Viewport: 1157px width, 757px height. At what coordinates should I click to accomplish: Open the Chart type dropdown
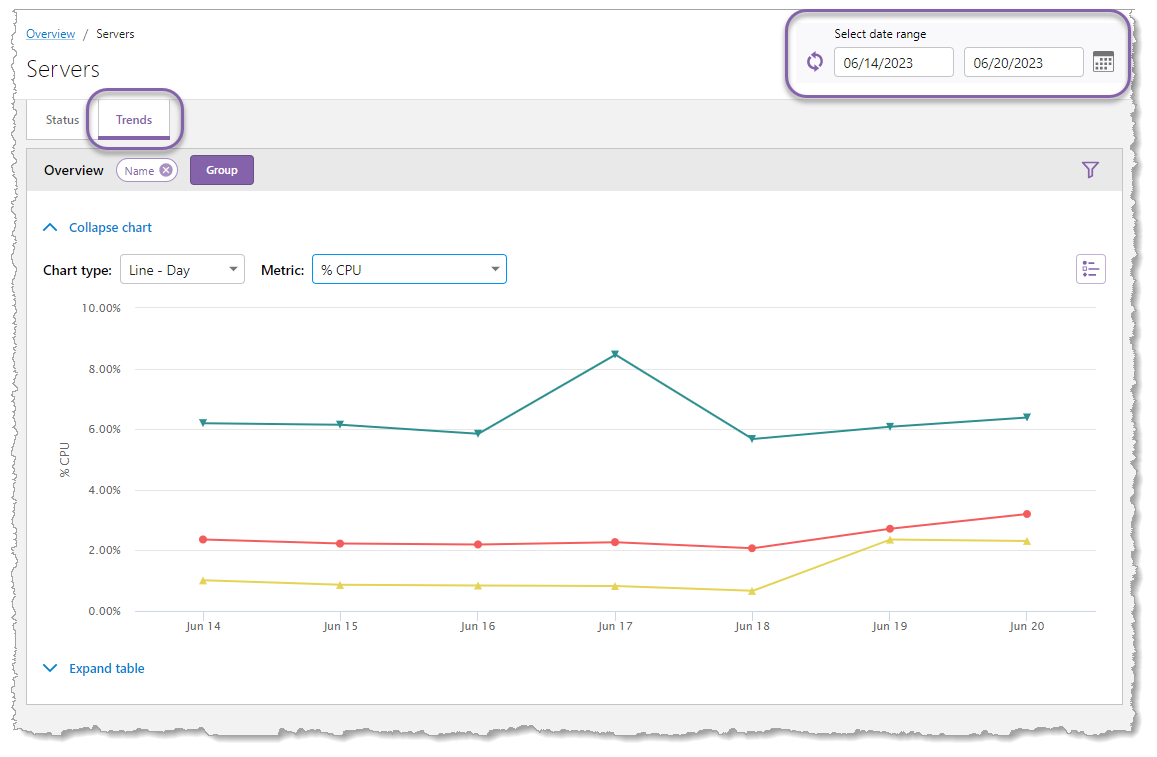click(x=182, y=268)
